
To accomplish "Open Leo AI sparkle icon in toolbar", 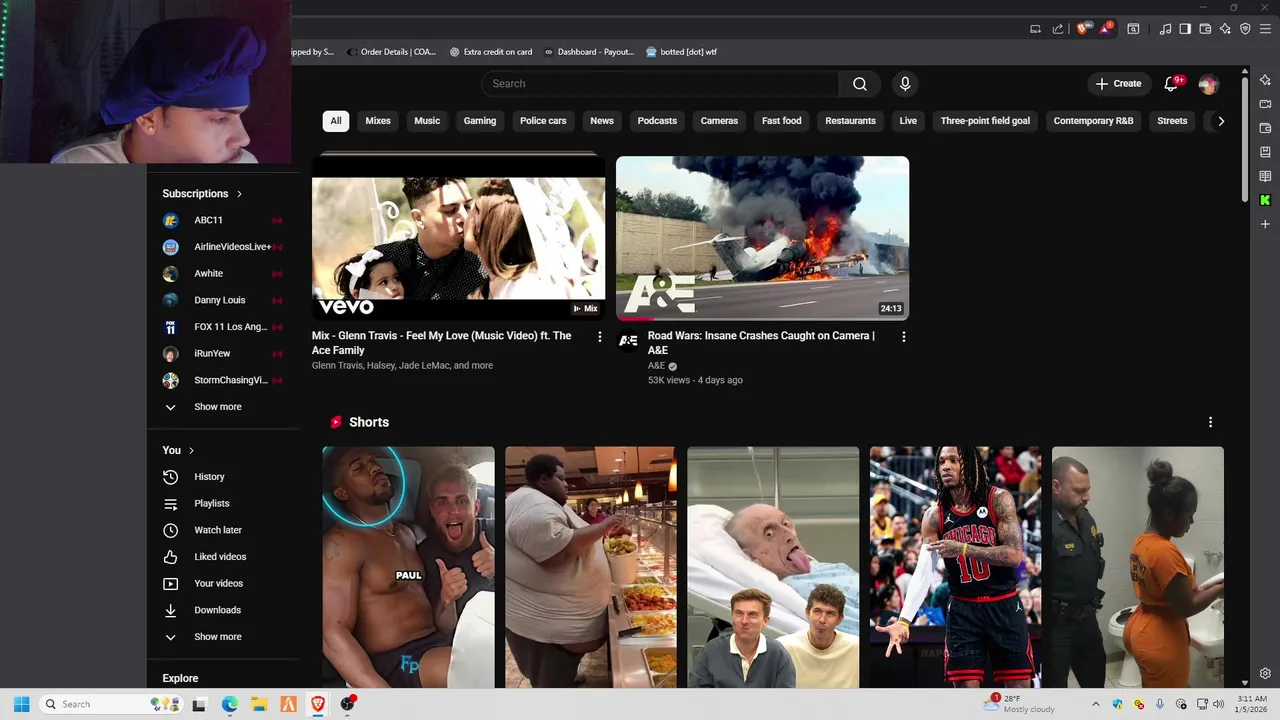I will coord(1225,29).
